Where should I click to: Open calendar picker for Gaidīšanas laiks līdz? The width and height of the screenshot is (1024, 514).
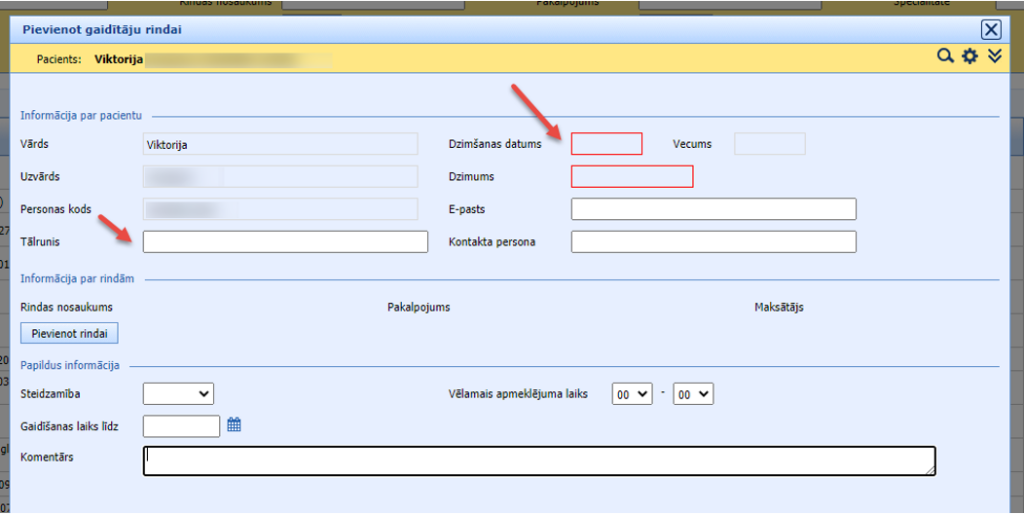pyautogui.click(x=234, y=425)
